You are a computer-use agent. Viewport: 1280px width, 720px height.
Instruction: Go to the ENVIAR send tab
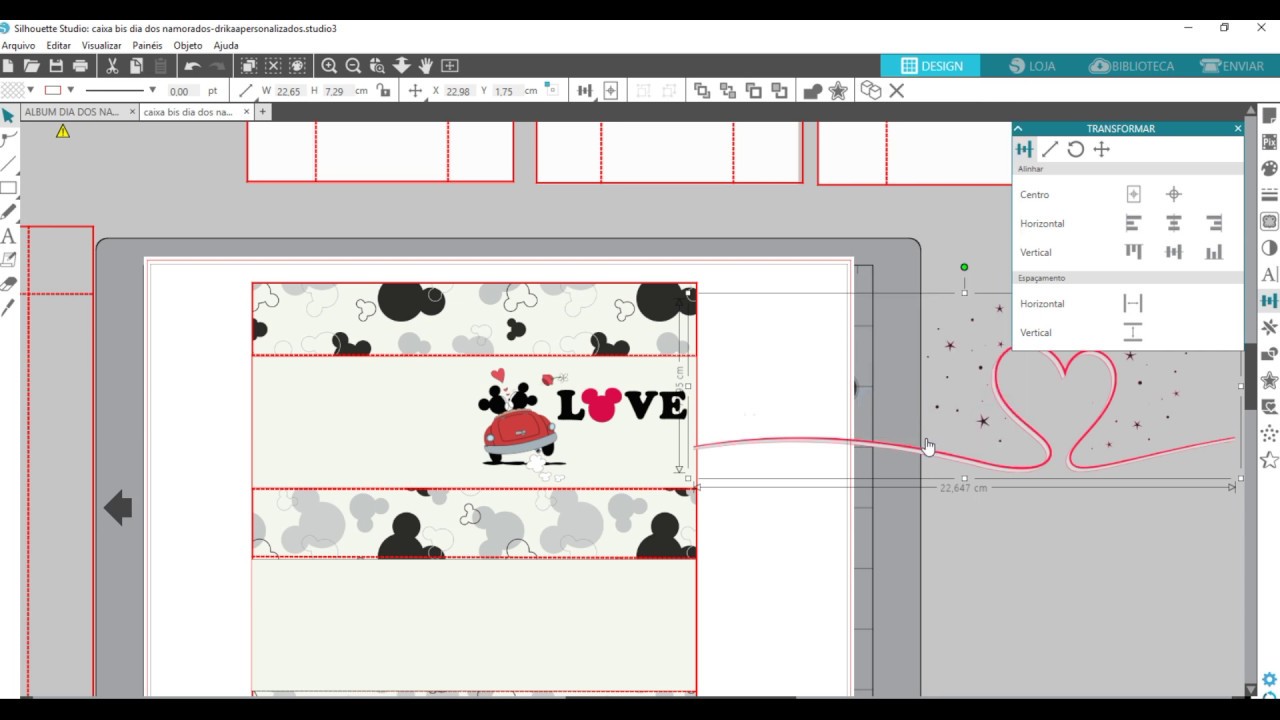[1232, 66]
